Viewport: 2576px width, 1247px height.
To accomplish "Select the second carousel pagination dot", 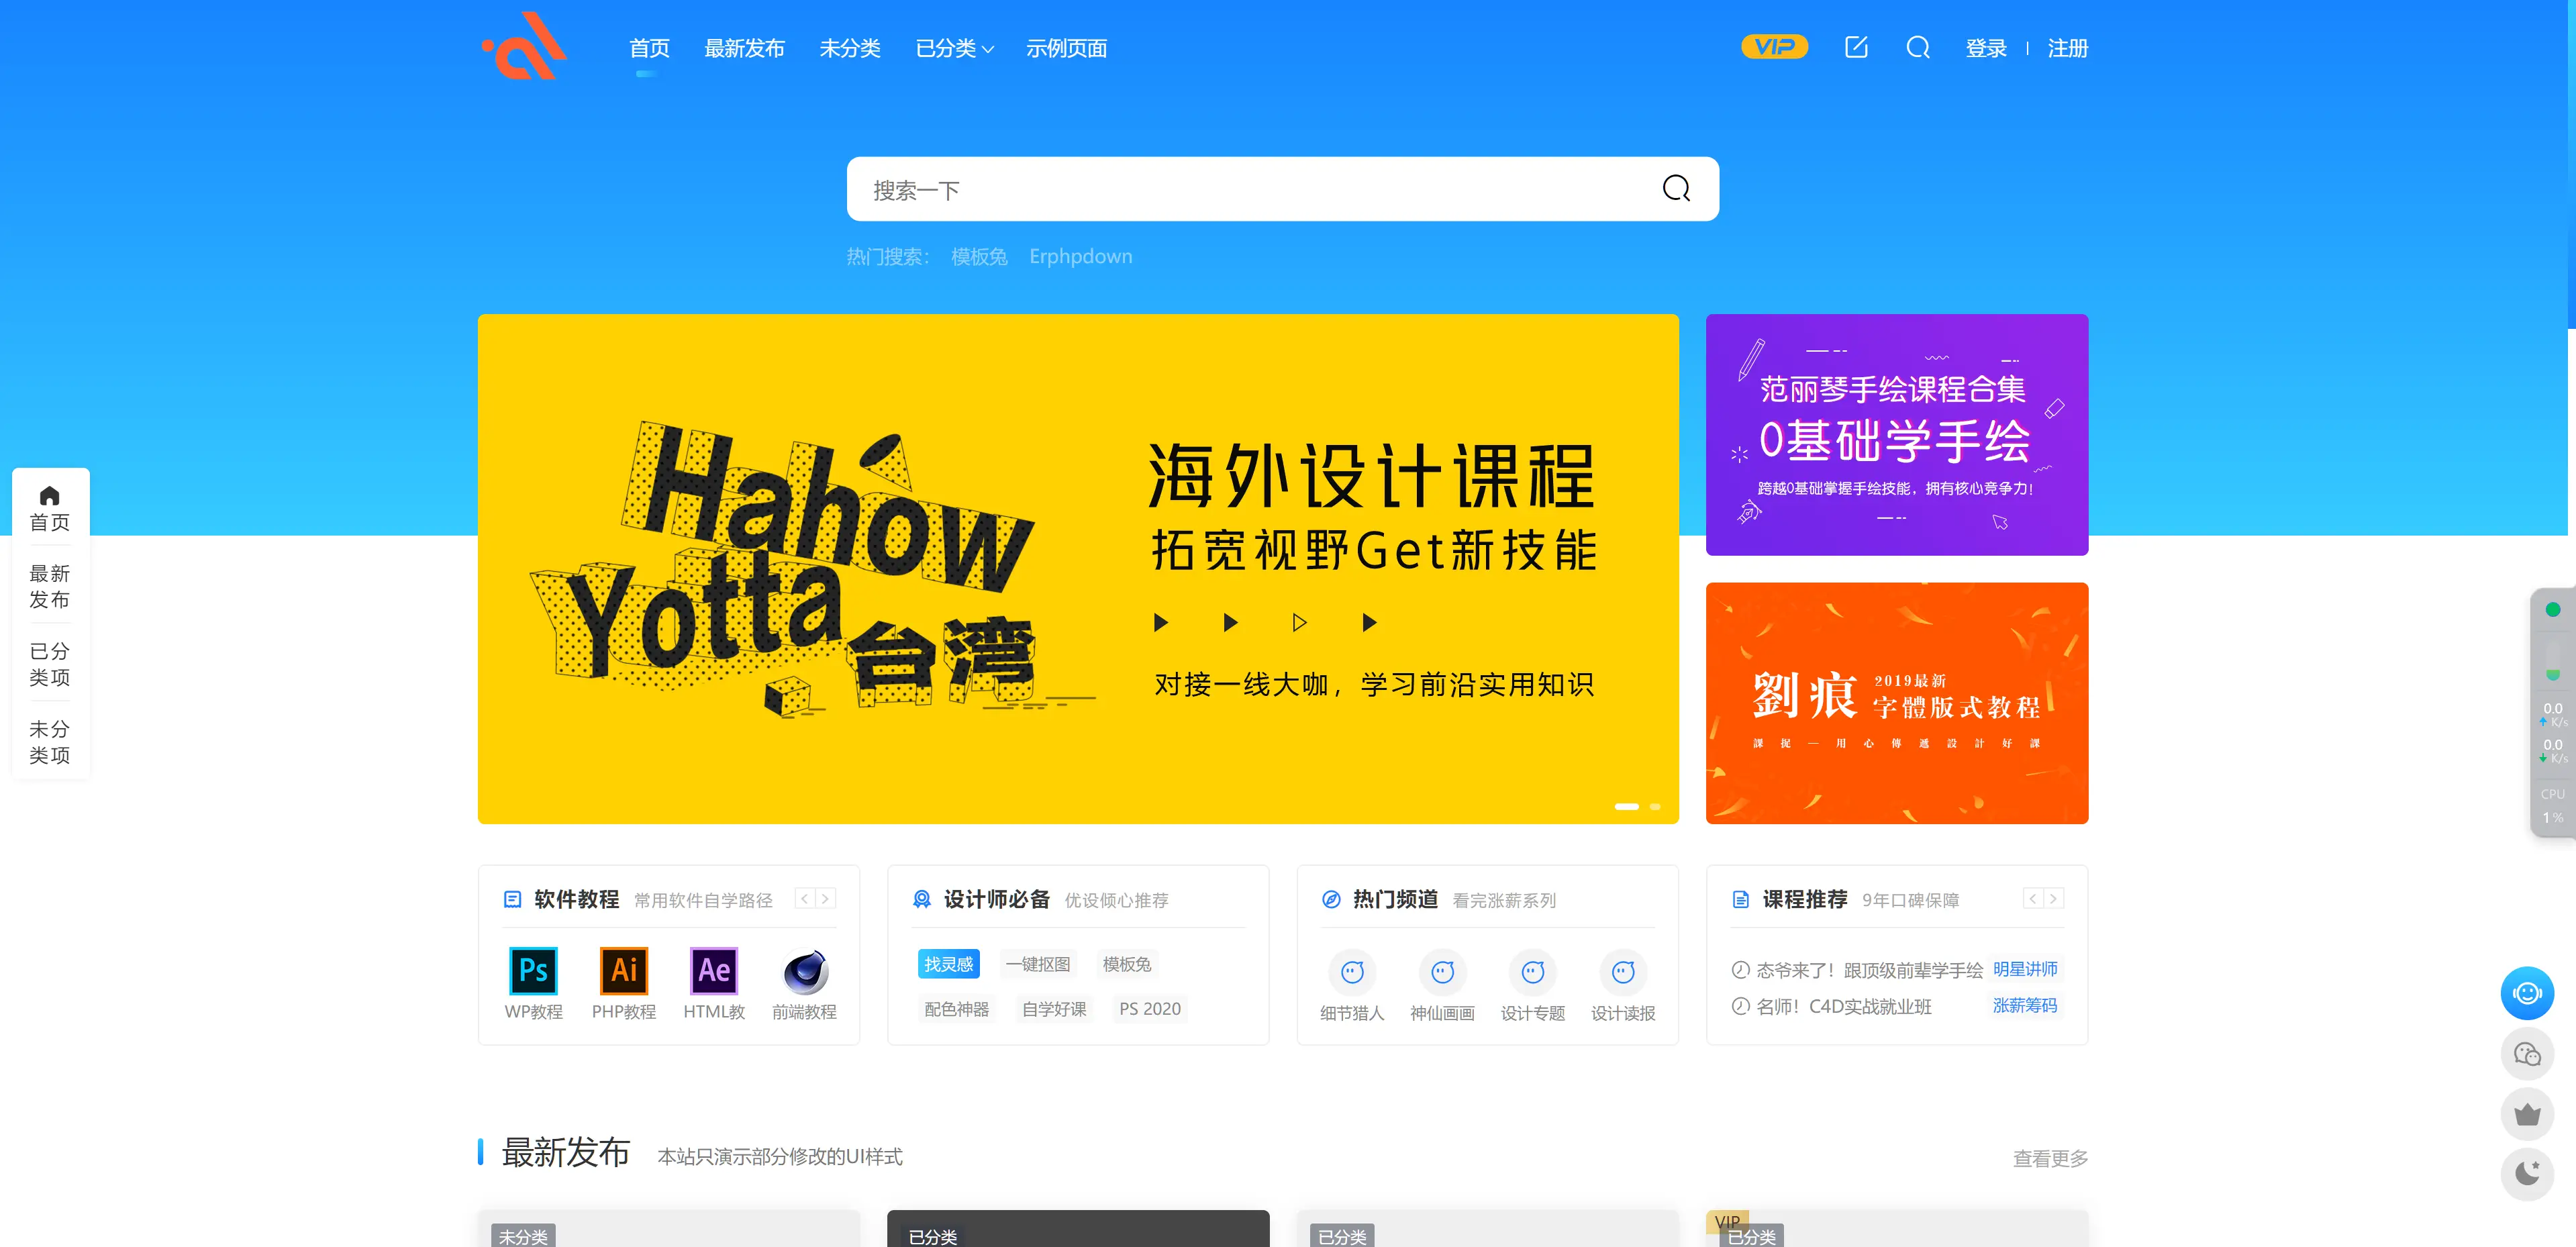I will click(x=1655, y=807).
